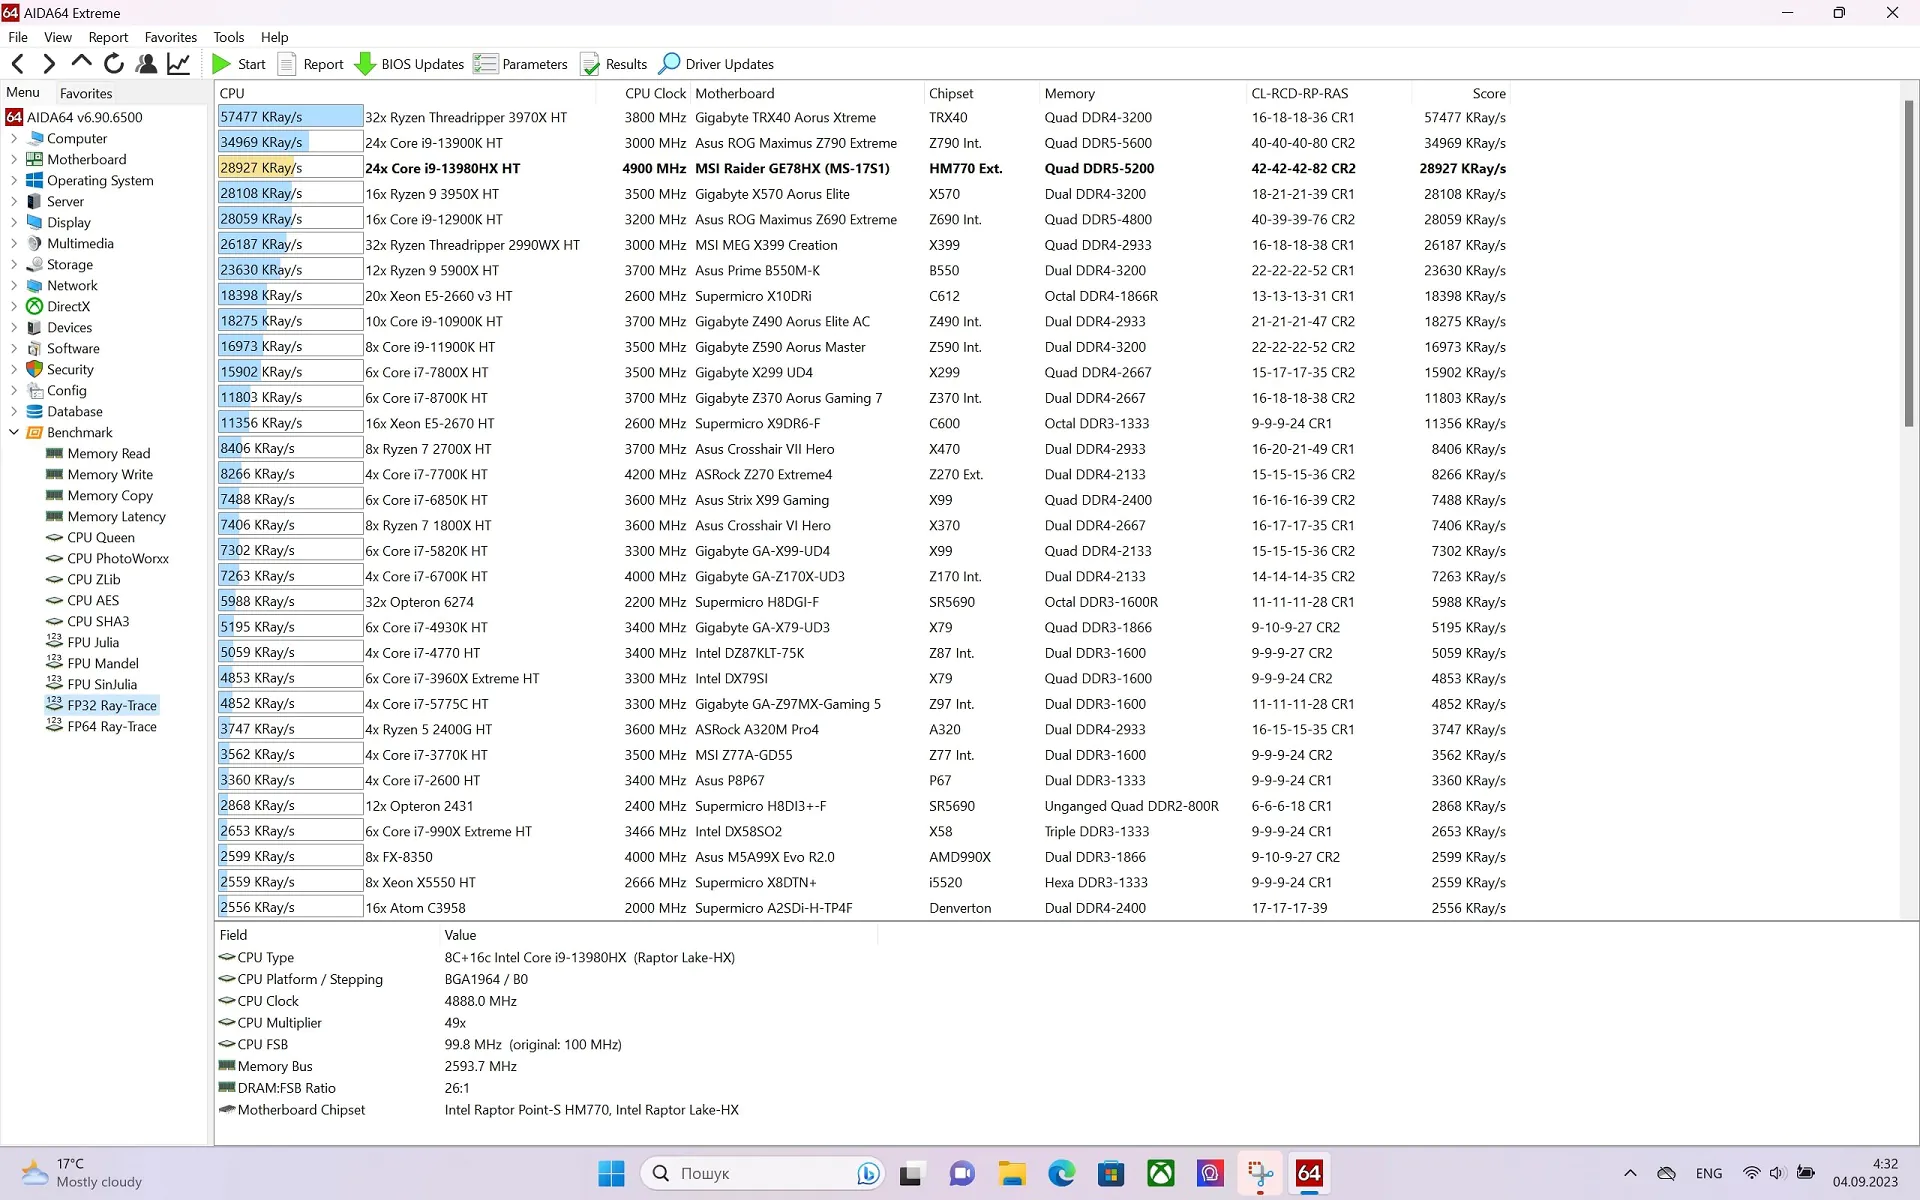Click the Refresh icon in toolbar
The image size is (1920, 1200).
(x=114, y=64)
